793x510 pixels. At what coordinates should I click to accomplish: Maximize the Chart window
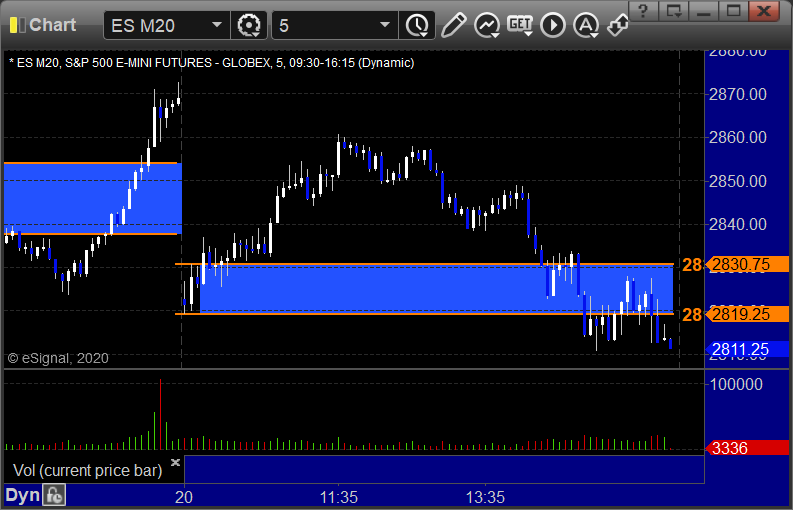[x=733, y=10]
